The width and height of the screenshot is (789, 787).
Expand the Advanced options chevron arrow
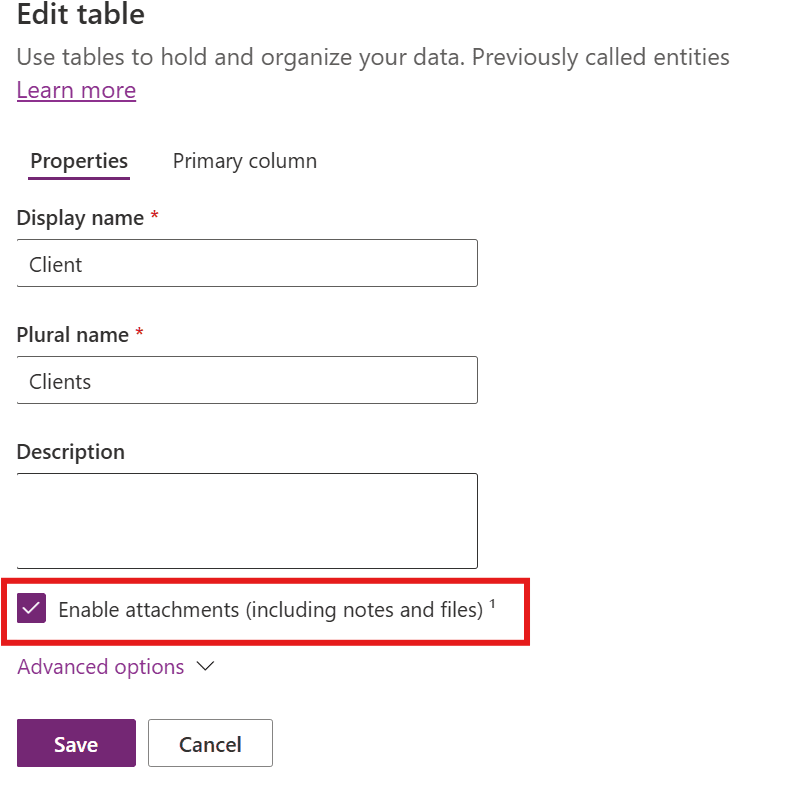207,667
